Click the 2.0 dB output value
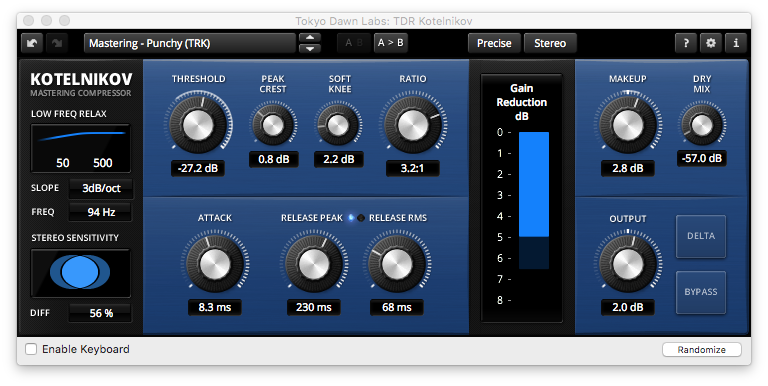The image size is (768, 386). click(628, 308)
